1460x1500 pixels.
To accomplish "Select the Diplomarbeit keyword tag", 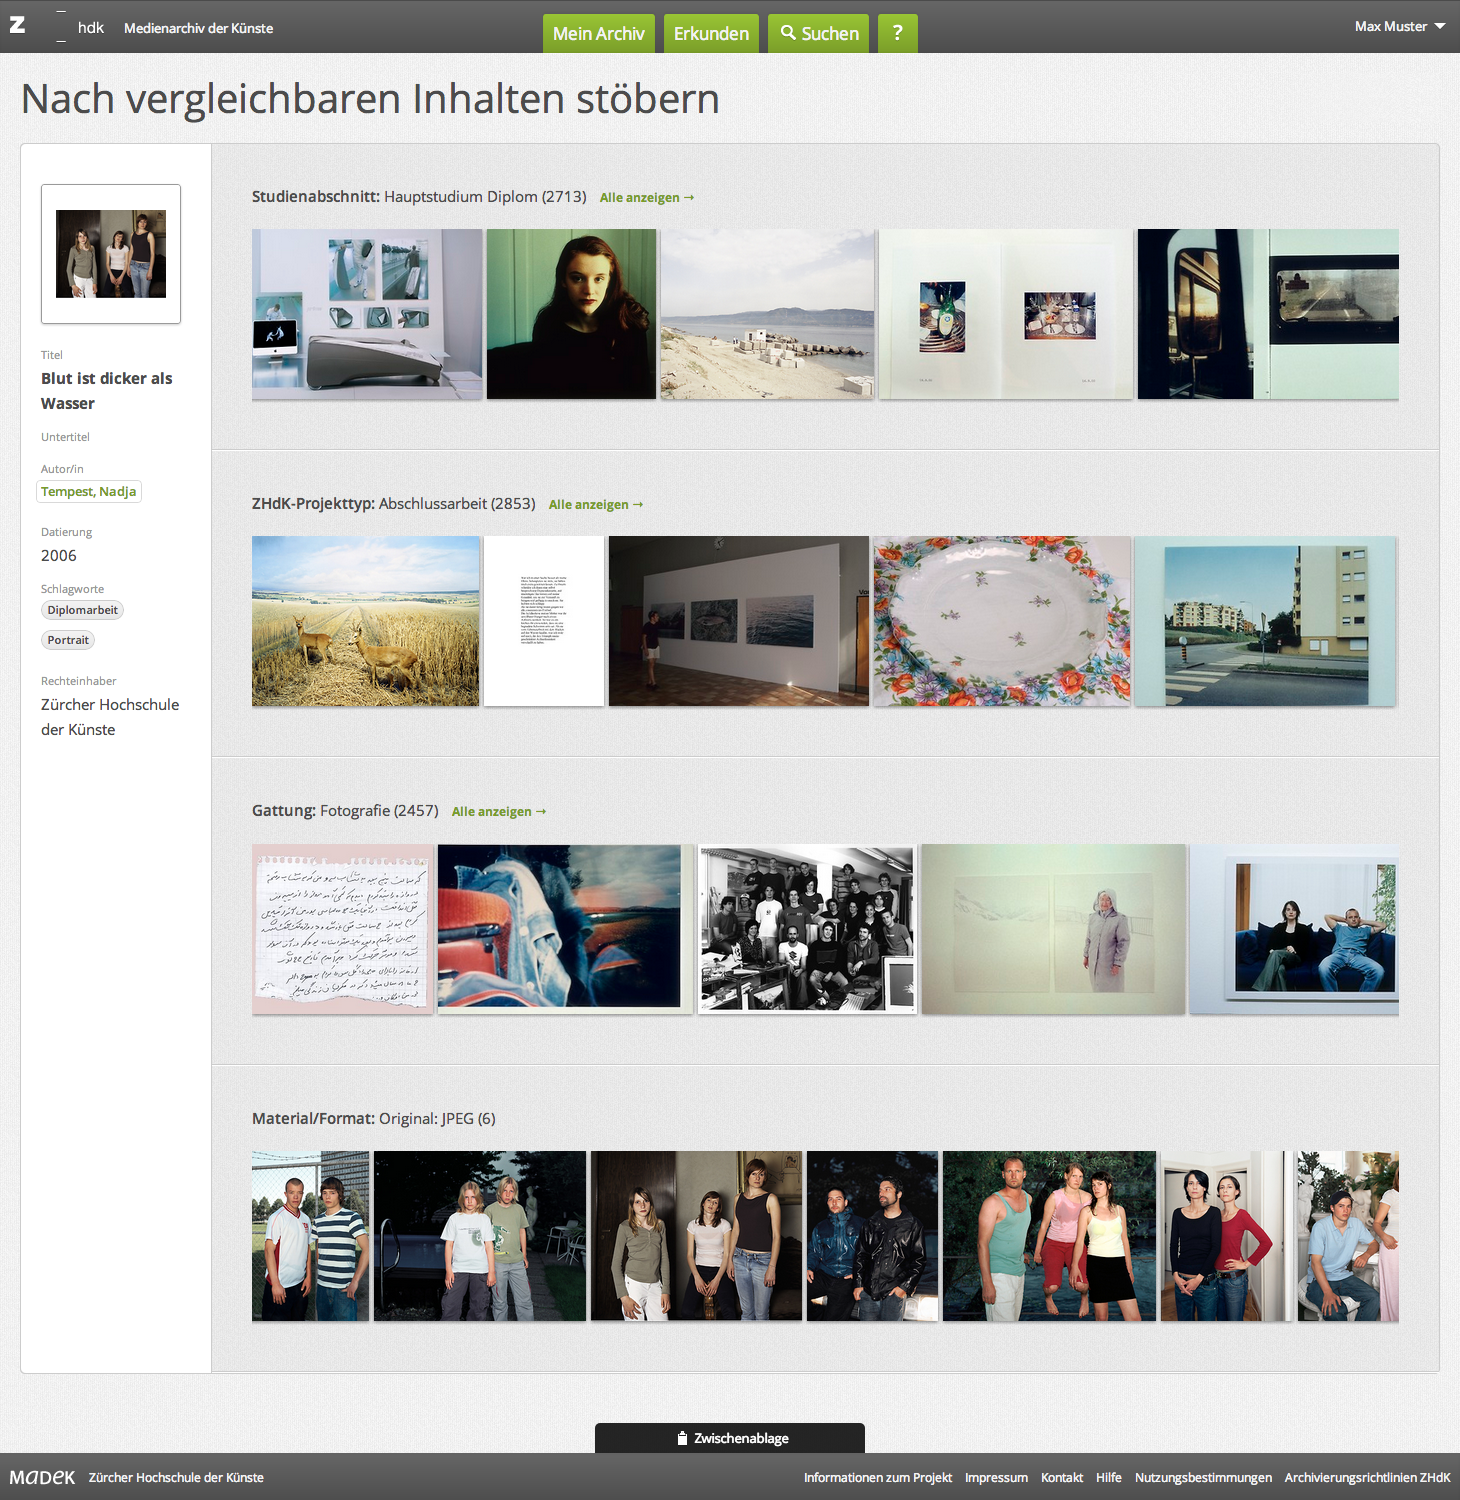I will [83, 610].
